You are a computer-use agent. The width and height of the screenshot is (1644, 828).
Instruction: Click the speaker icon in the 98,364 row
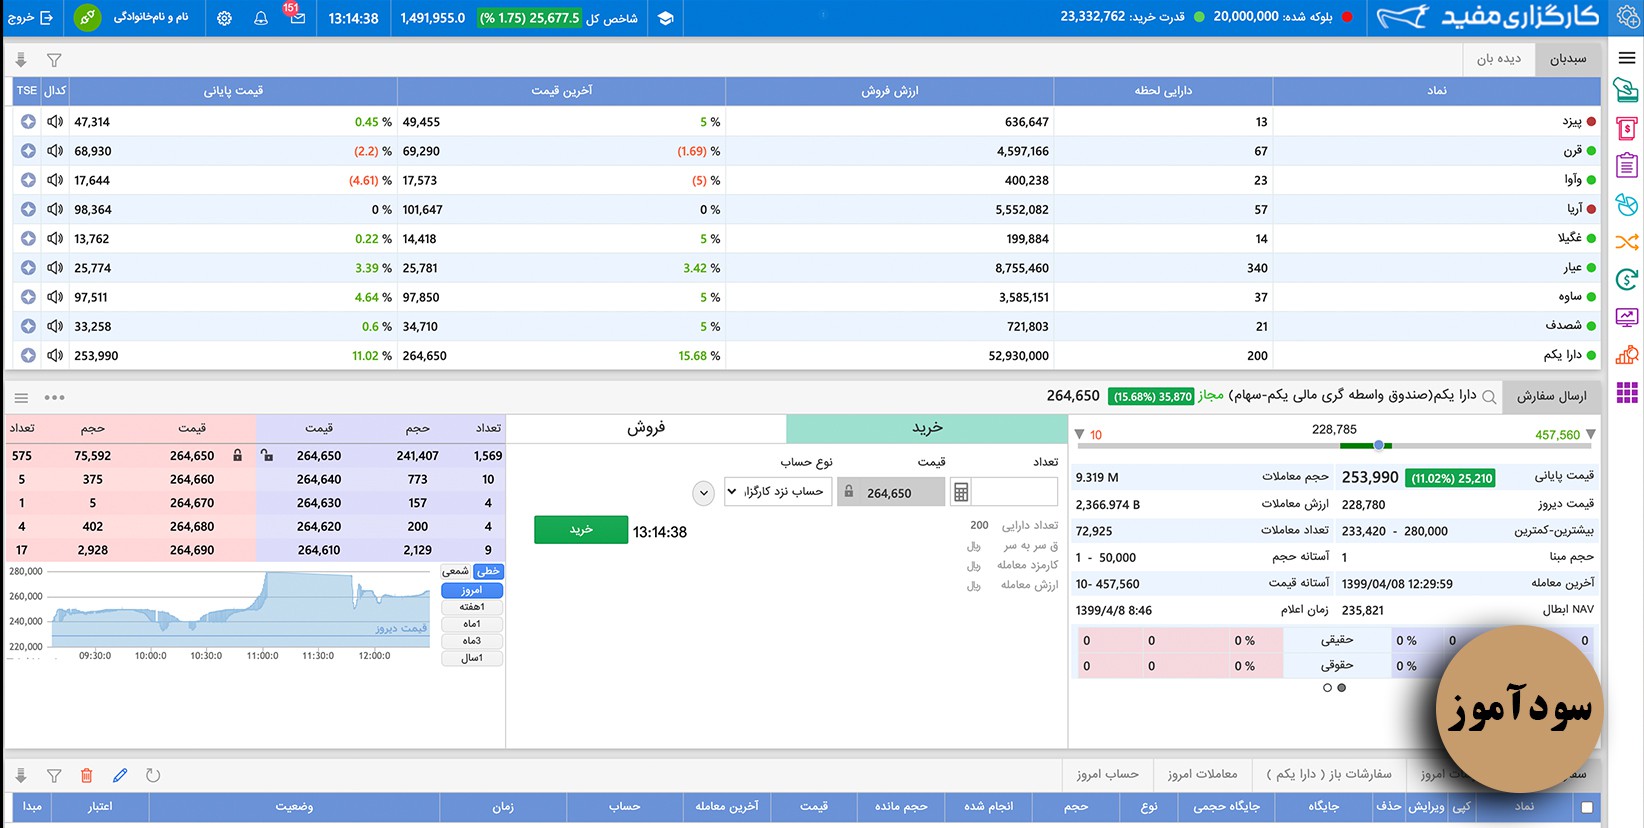55,209
